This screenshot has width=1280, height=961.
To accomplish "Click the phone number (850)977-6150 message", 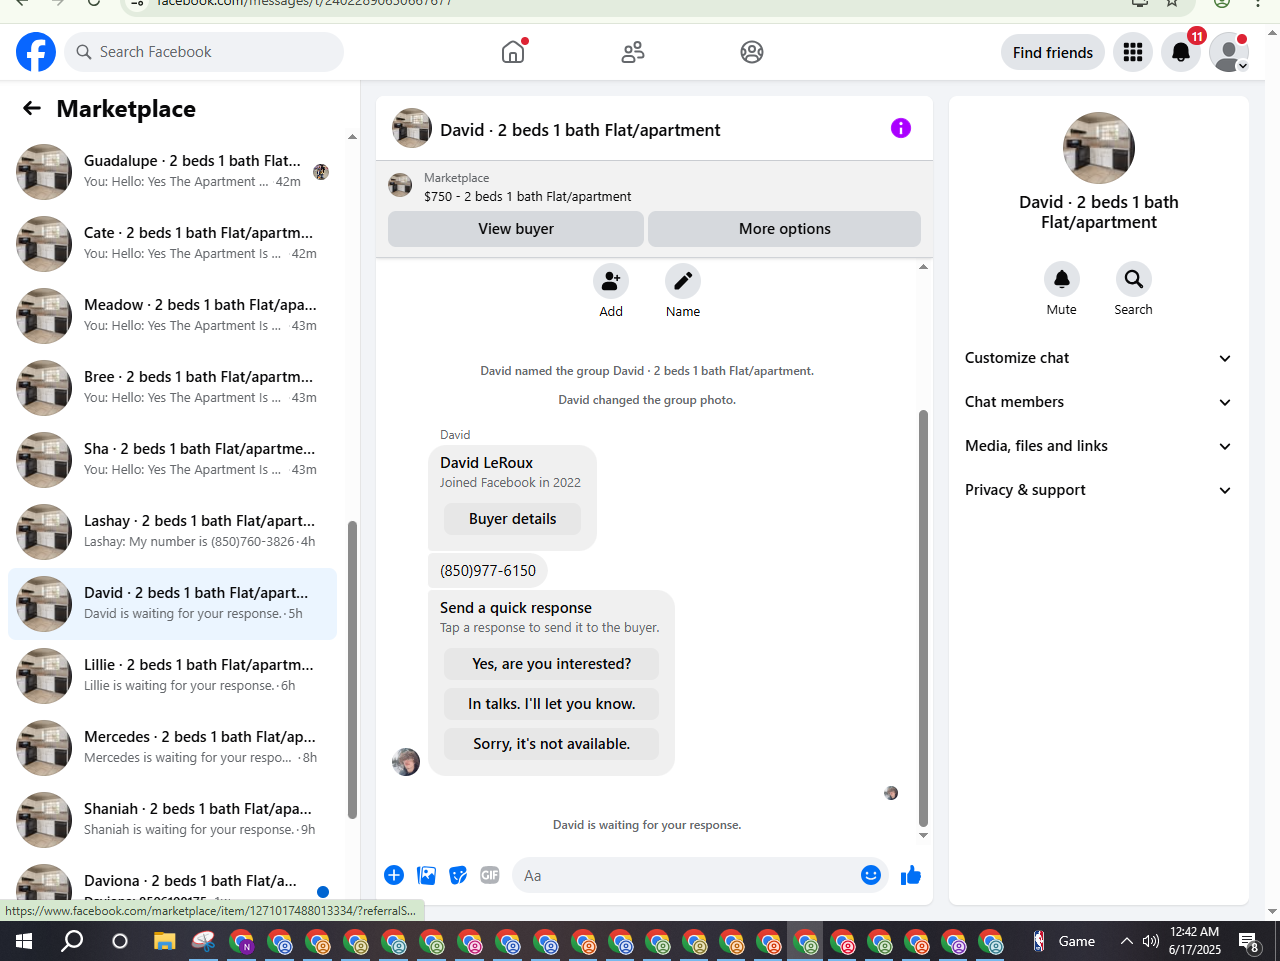I will coord(488,571).
